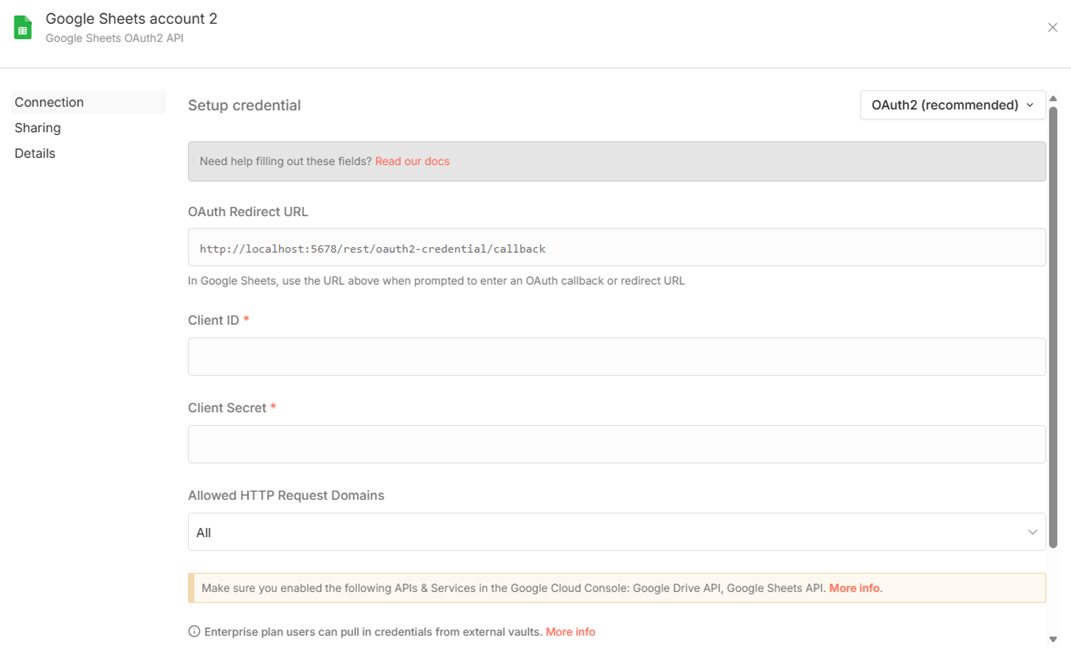Click into the Client Secret field

click(x=616, y=444)
